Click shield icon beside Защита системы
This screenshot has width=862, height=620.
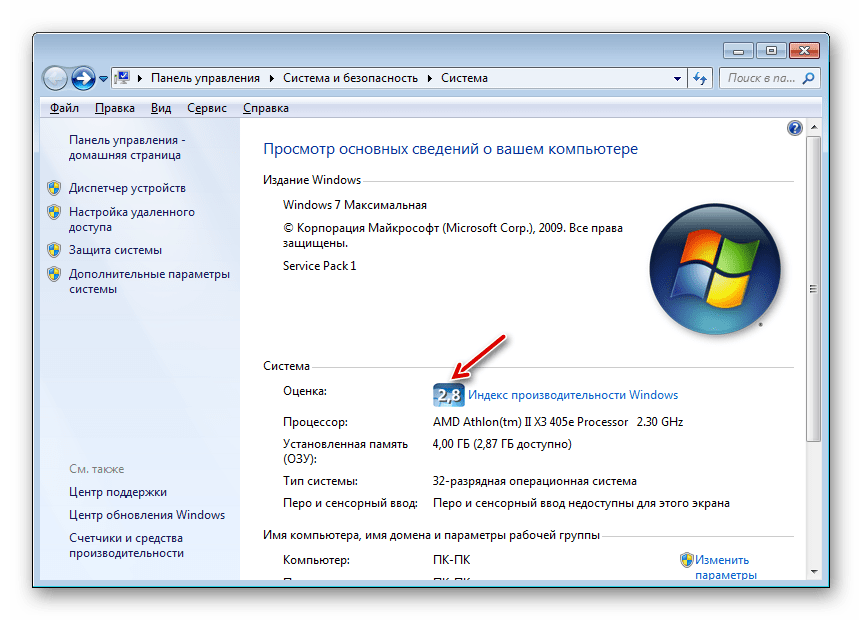coord(54,250)
